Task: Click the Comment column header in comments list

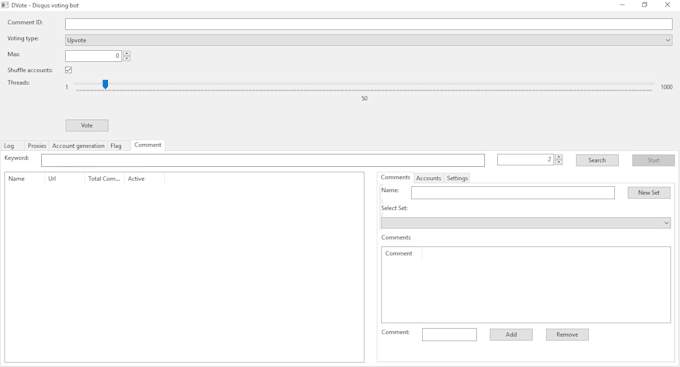Action: pyautogui.click(x=402, y=253)
